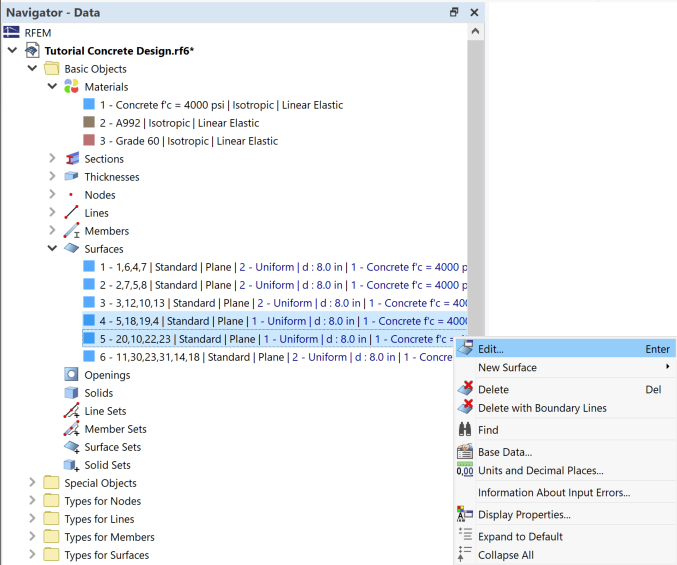Click the Nodes red dot icon
The image size is (677, 565).
tap(71, 195)
